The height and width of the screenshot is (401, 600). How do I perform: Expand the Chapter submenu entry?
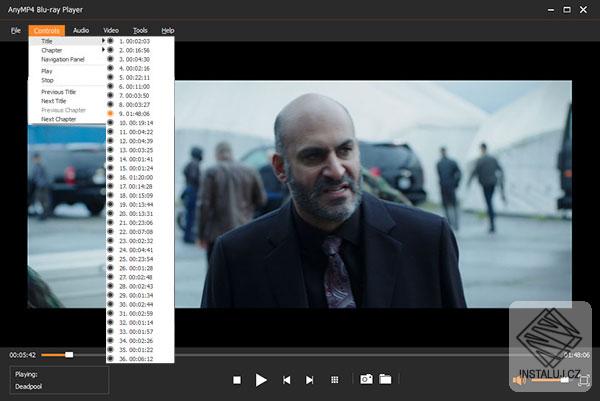pyautogui.click(x=67, y=50)
